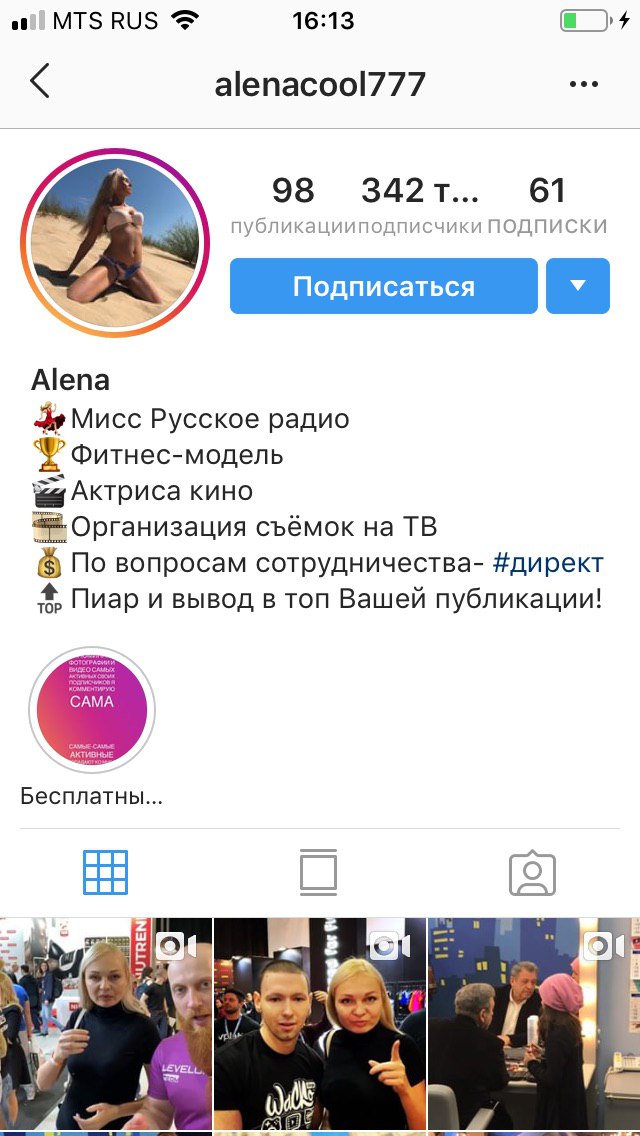Image resolution: width=640 pixels, height=1136 pixels.
Task: Open the #директ hashtag link
Action: 548,563
